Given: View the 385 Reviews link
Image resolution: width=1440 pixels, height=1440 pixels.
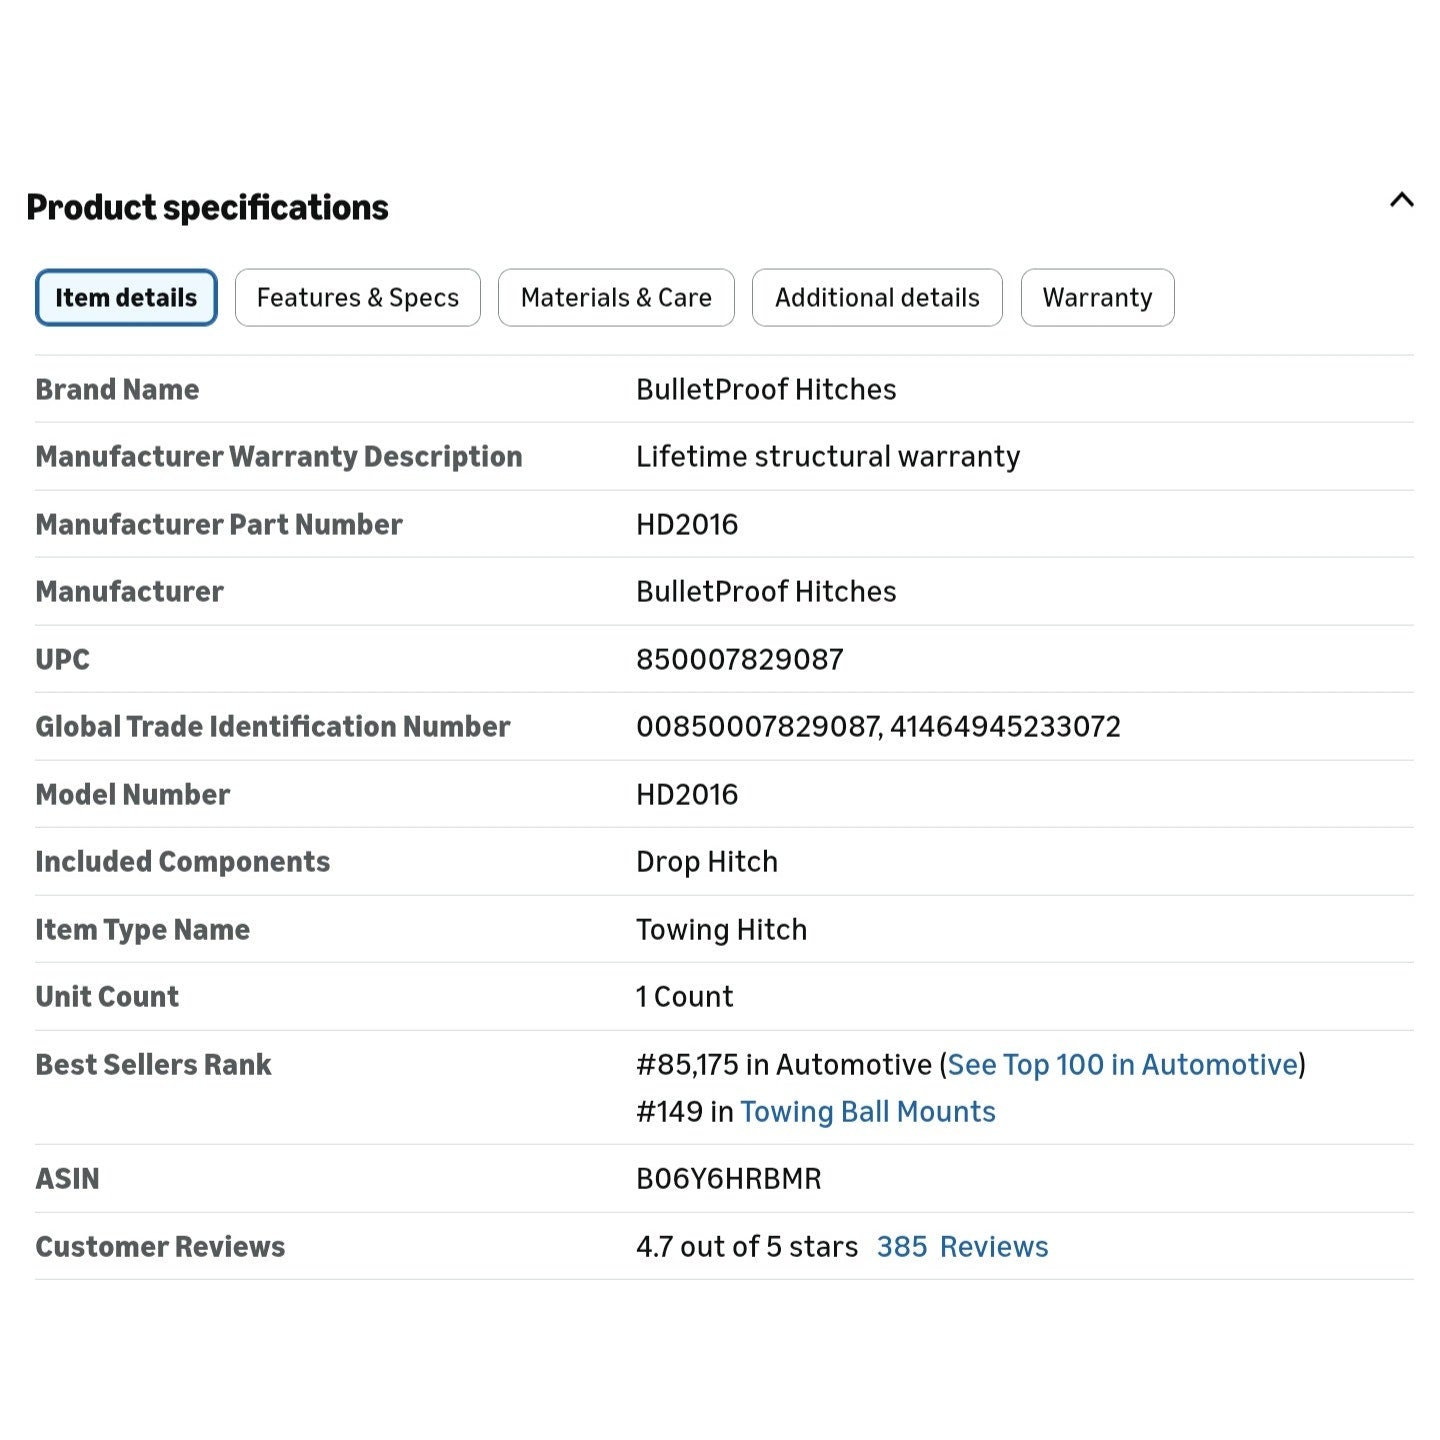Looking at the screenshot, I should coord(962,1246).
